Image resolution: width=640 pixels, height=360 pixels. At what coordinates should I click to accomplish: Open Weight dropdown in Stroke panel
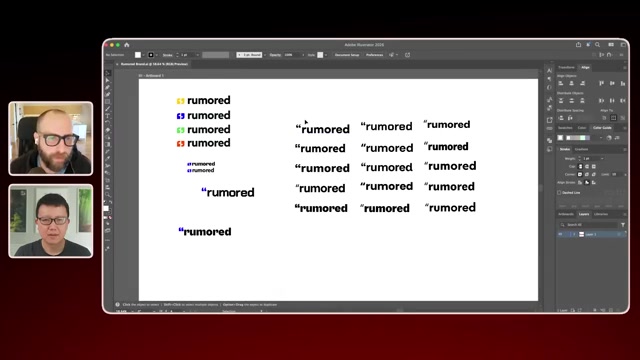tap(602, 158)
